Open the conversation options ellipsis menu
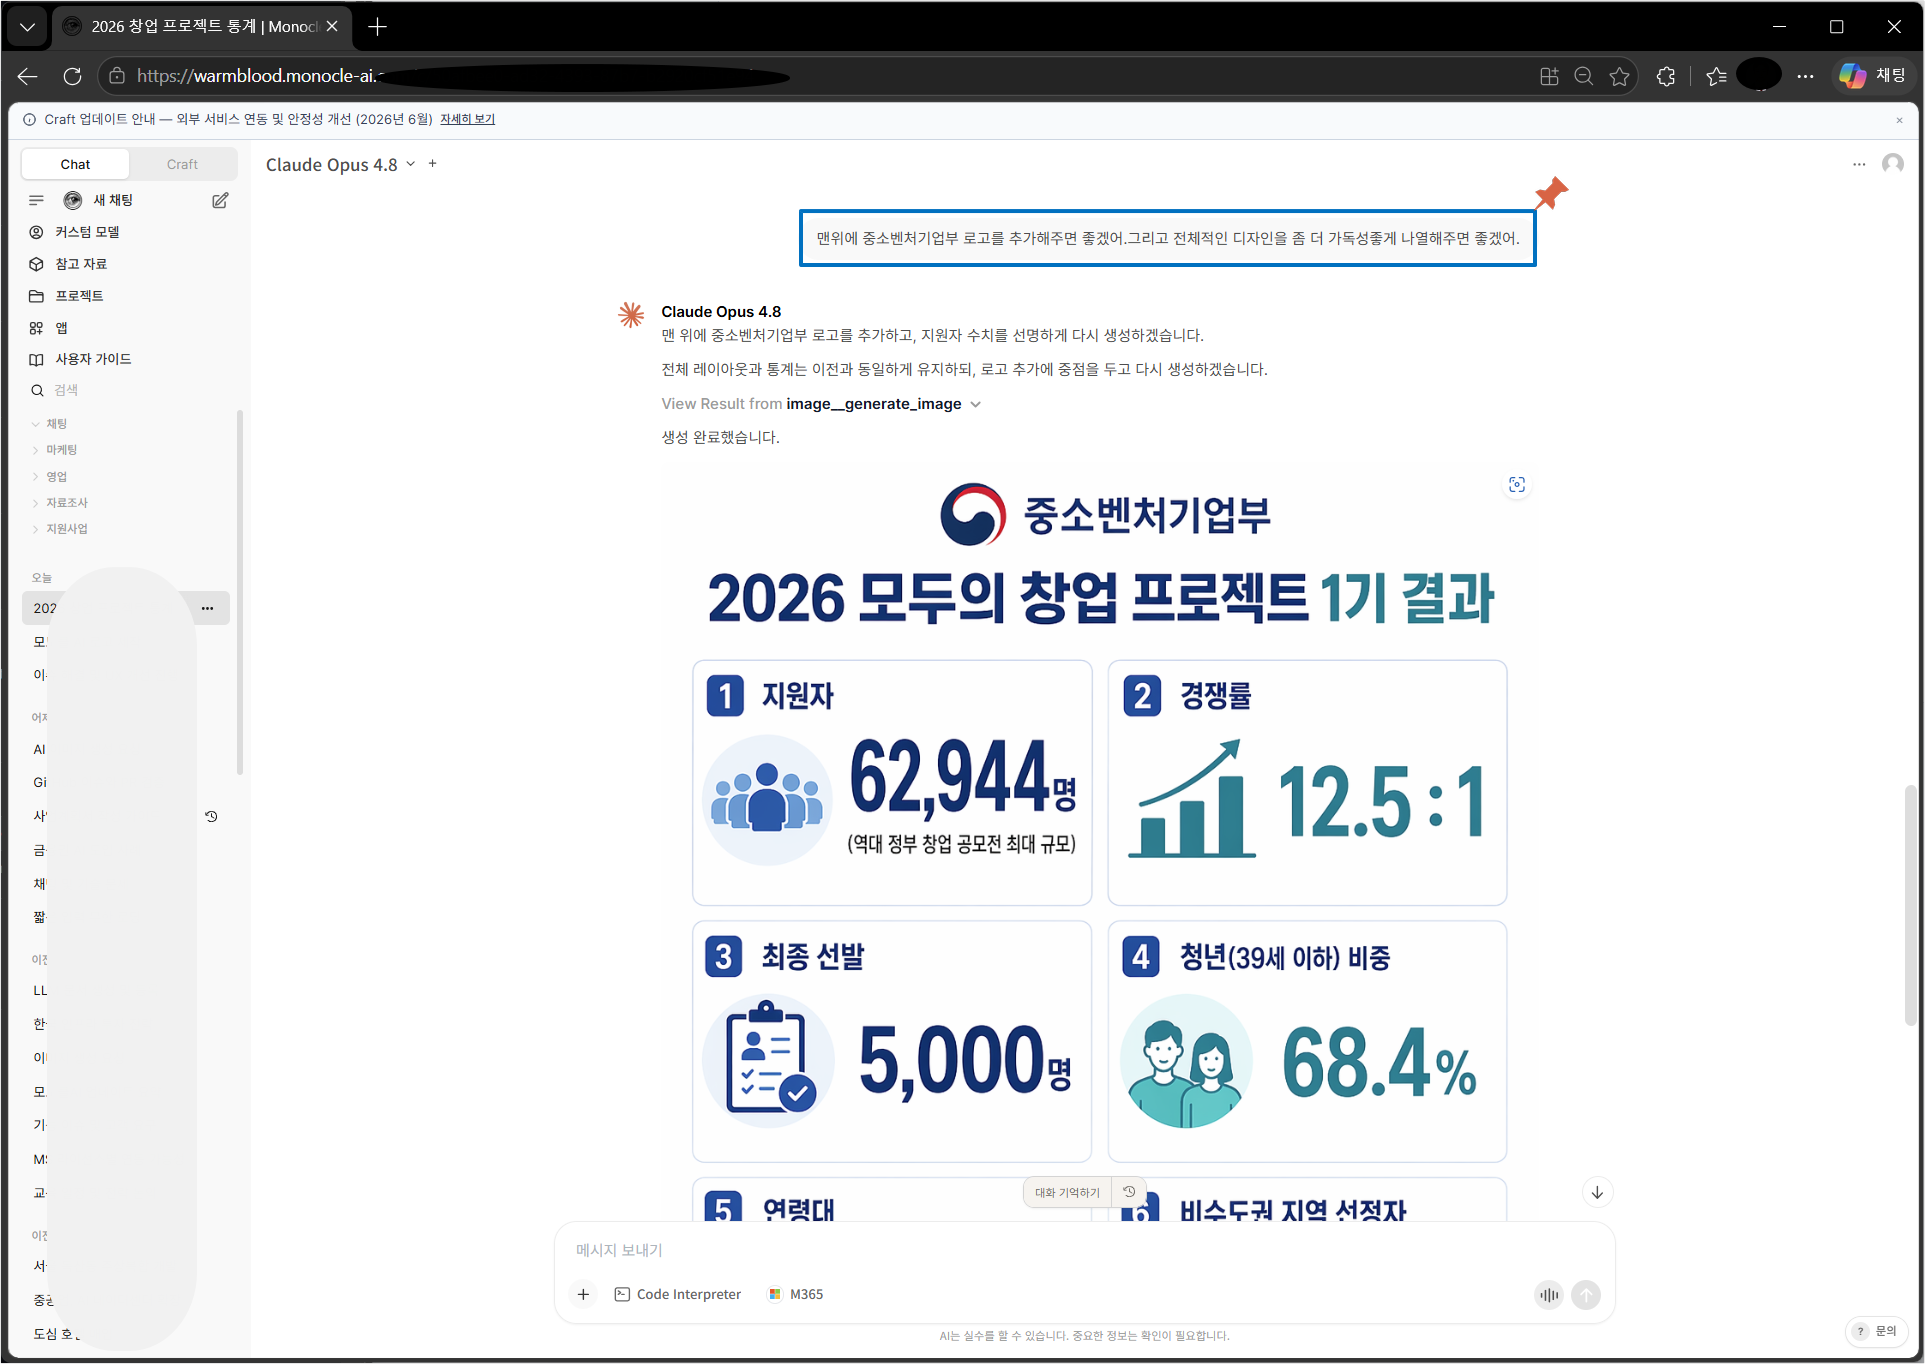 [x=1859, y=164]
